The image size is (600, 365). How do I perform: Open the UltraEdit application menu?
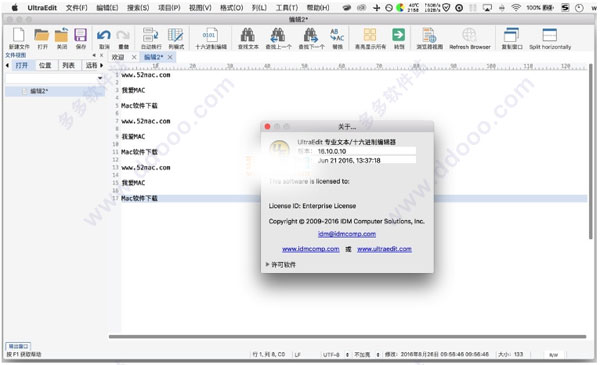pos(42,8)
